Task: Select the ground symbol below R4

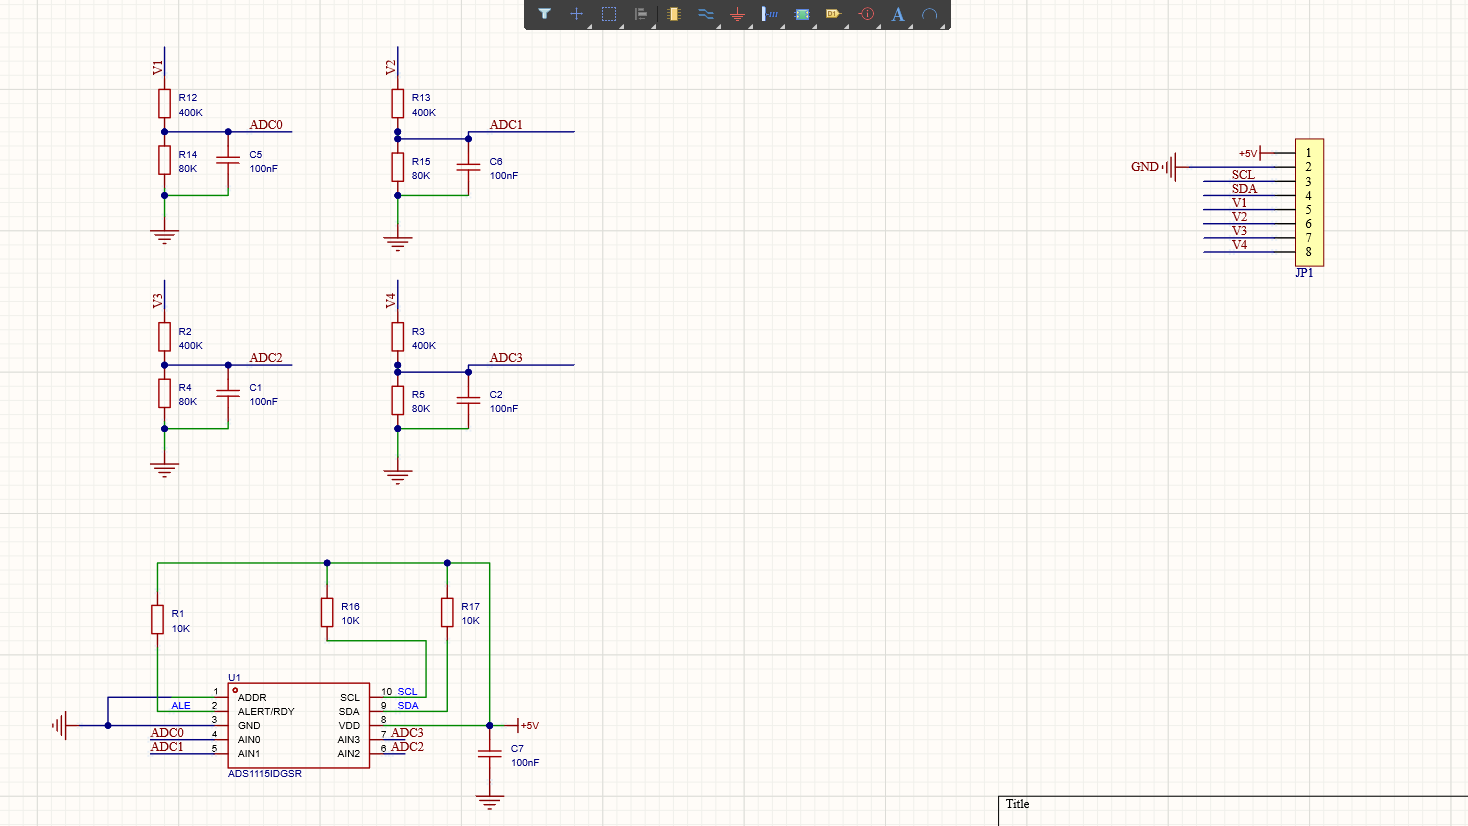Action: click(x=165, y=469)
